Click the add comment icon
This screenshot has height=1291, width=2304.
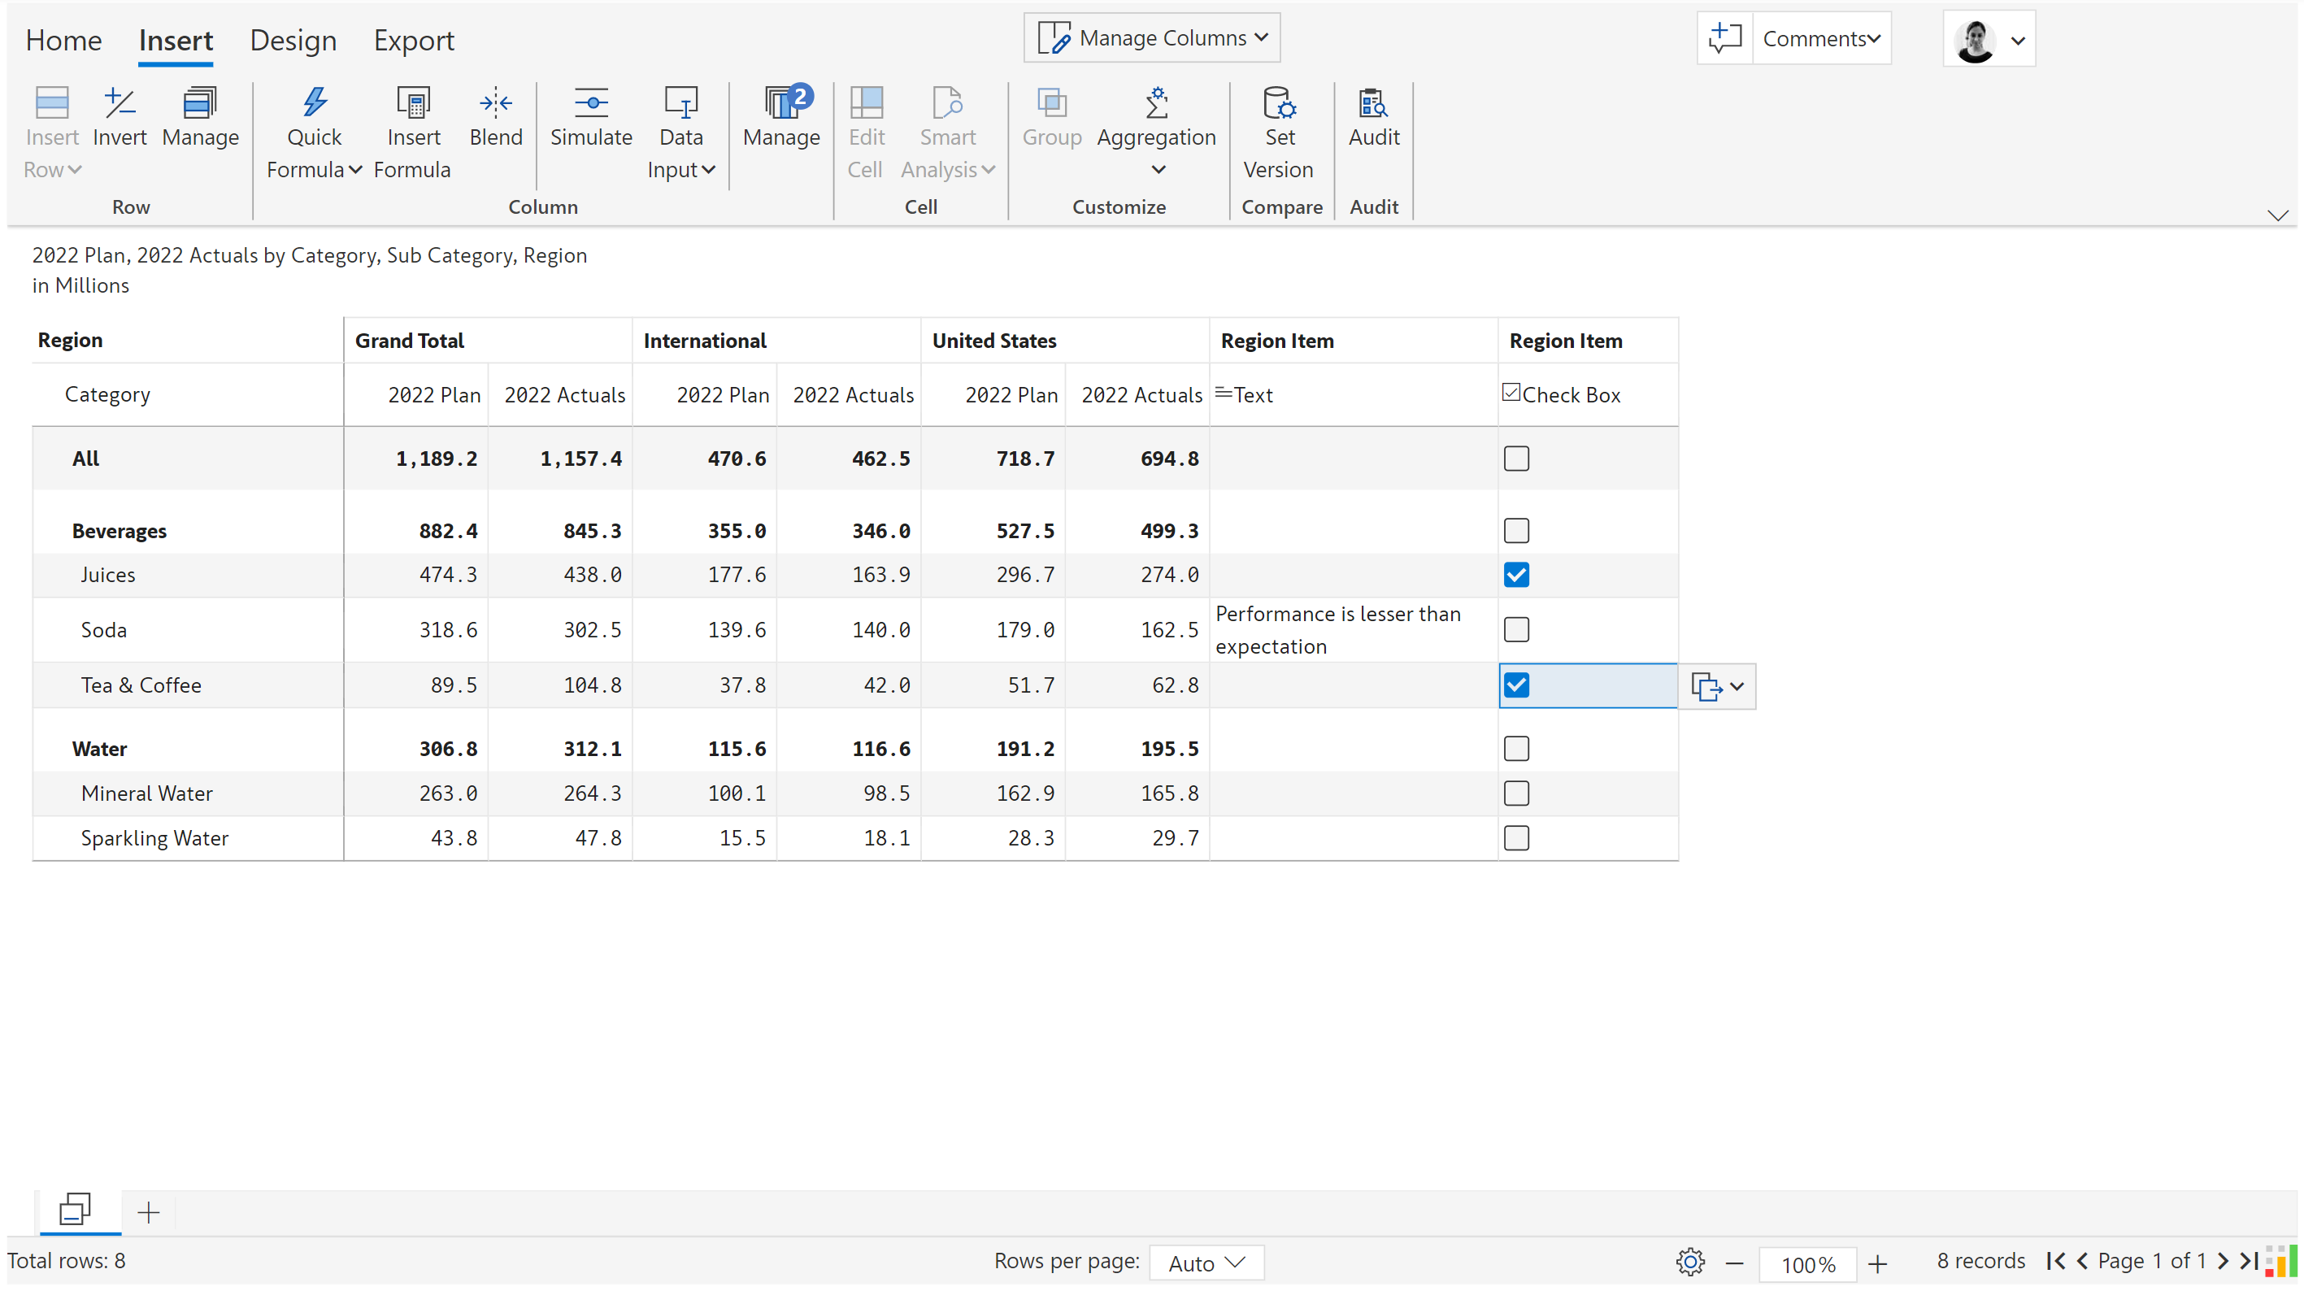[1724, 39]
